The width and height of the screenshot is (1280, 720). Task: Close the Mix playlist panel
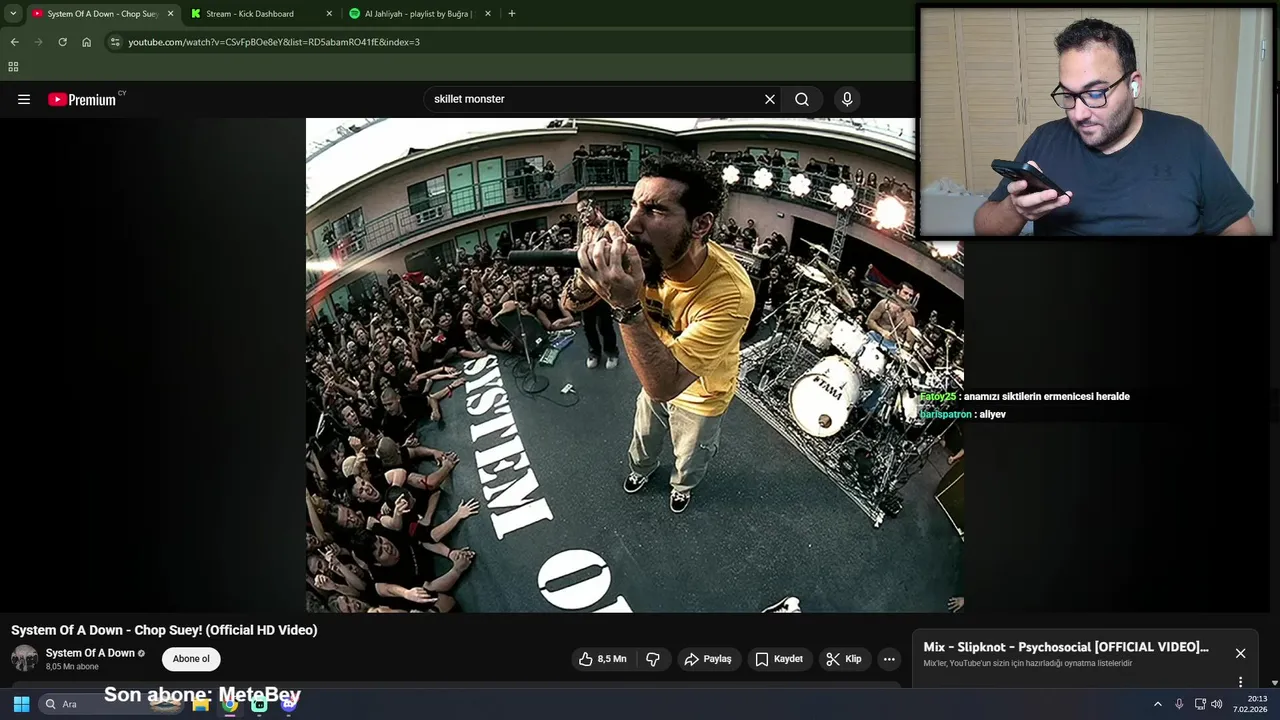tap(1240, 653)
